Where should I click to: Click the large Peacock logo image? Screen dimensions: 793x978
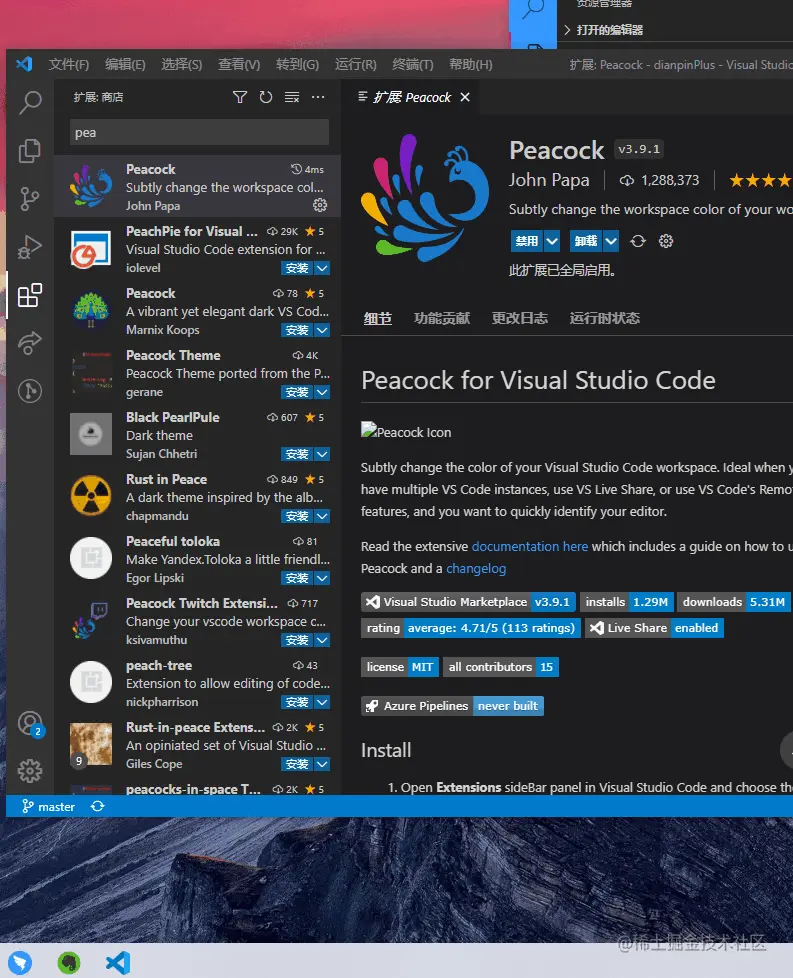[424, 196]
